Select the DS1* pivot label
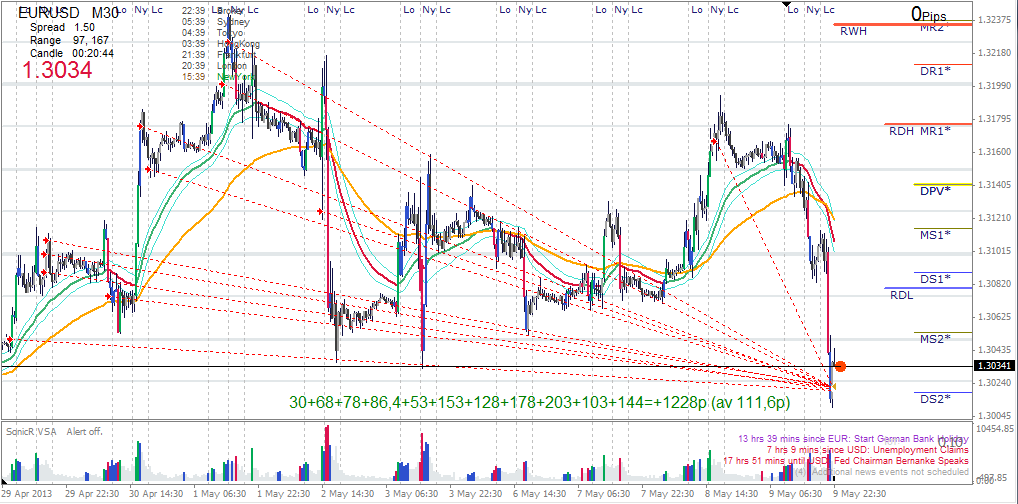Viewport: 1018px width, 504px height. pos(935,279)
